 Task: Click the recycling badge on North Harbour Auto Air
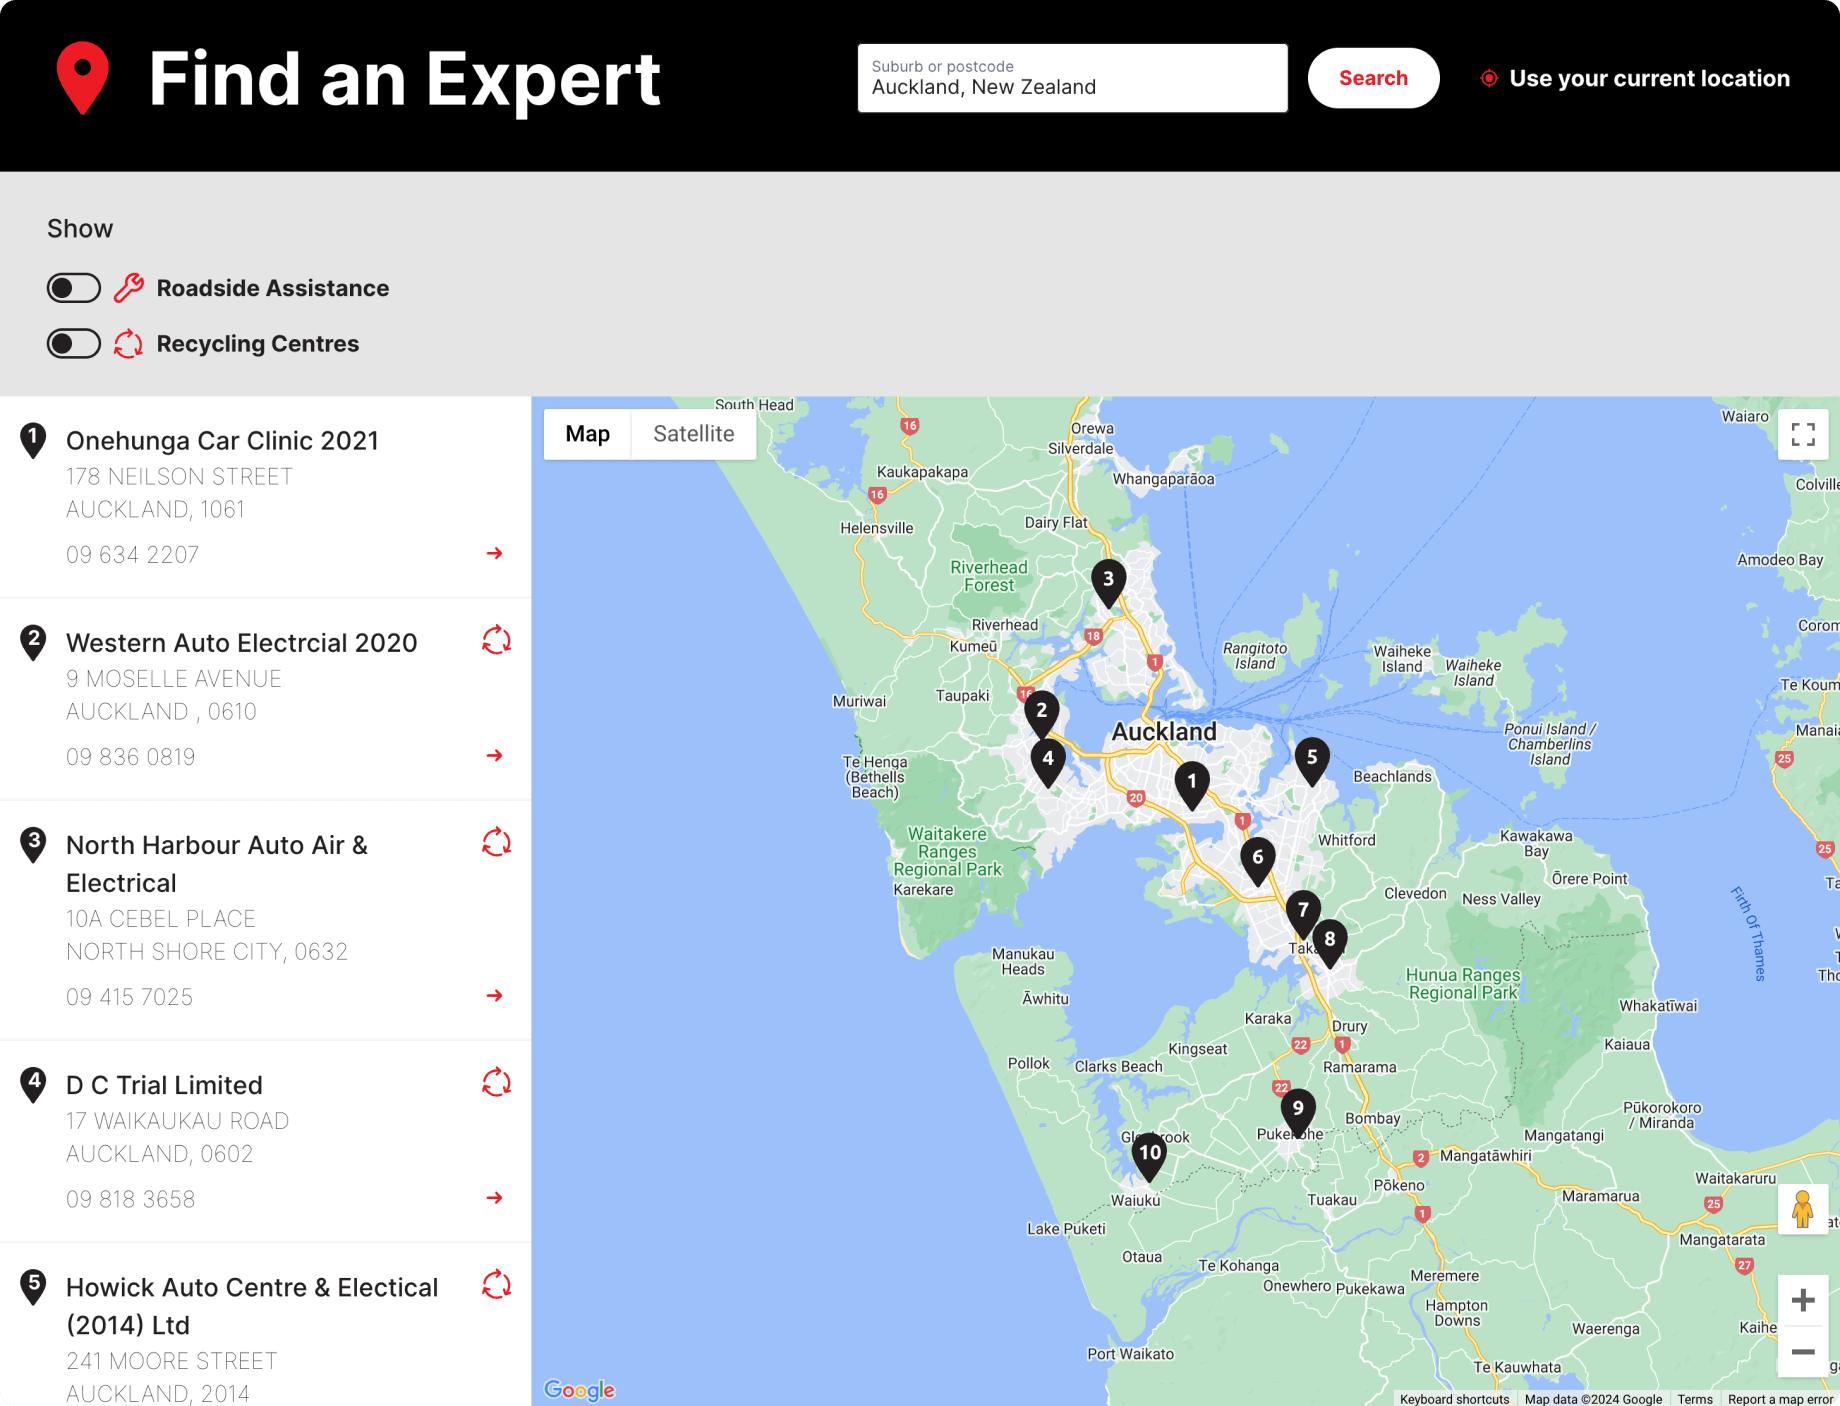(496, 843)
